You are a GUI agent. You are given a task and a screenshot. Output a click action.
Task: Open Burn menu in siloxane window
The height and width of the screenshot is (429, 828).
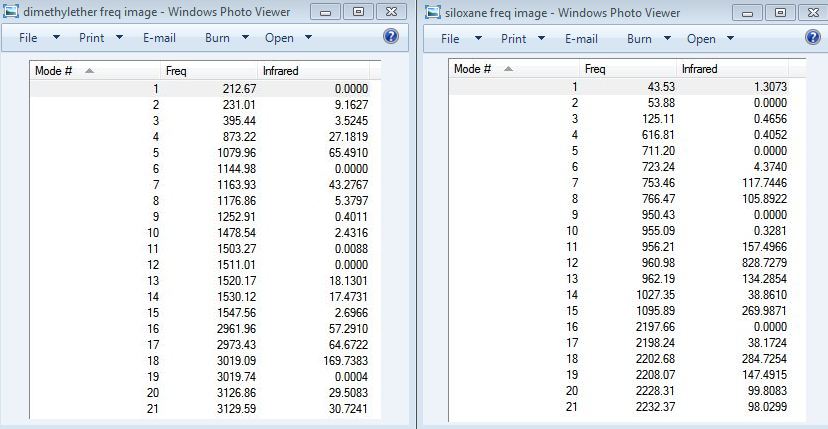pyautogui.click(x=639, y=39)
